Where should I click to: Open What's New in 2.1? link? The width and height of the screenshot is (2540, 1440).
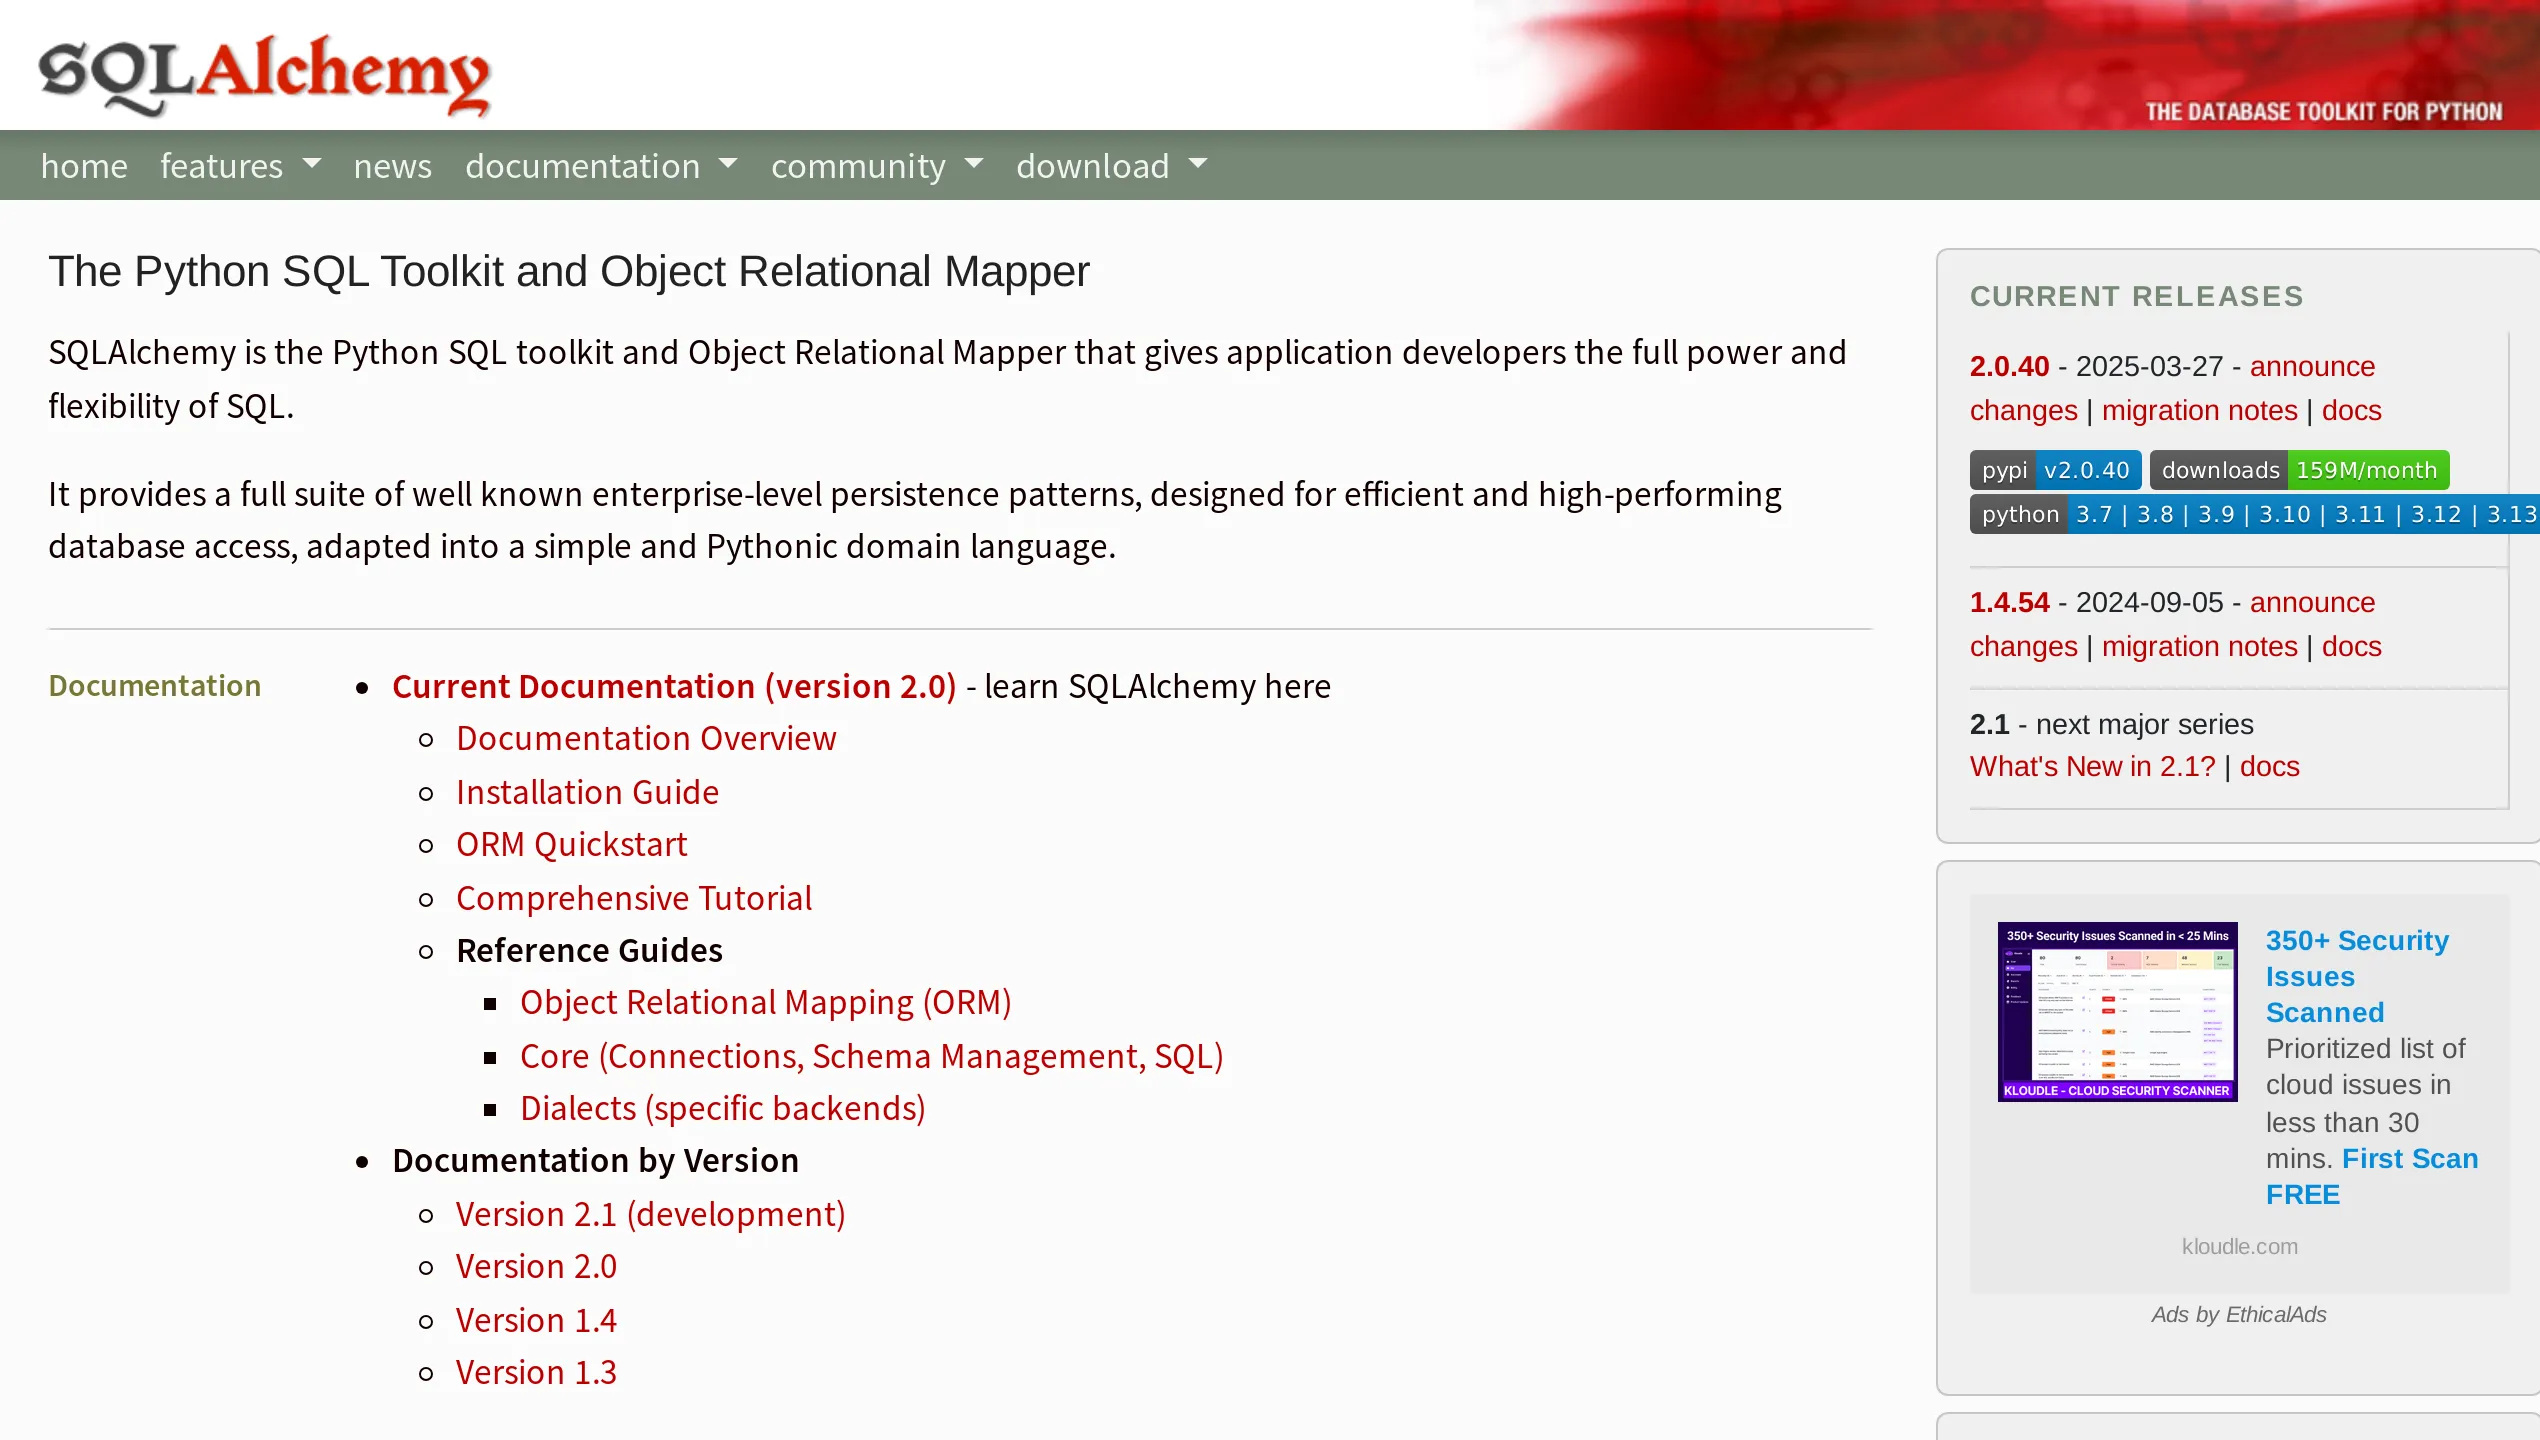click(2092, 766)
